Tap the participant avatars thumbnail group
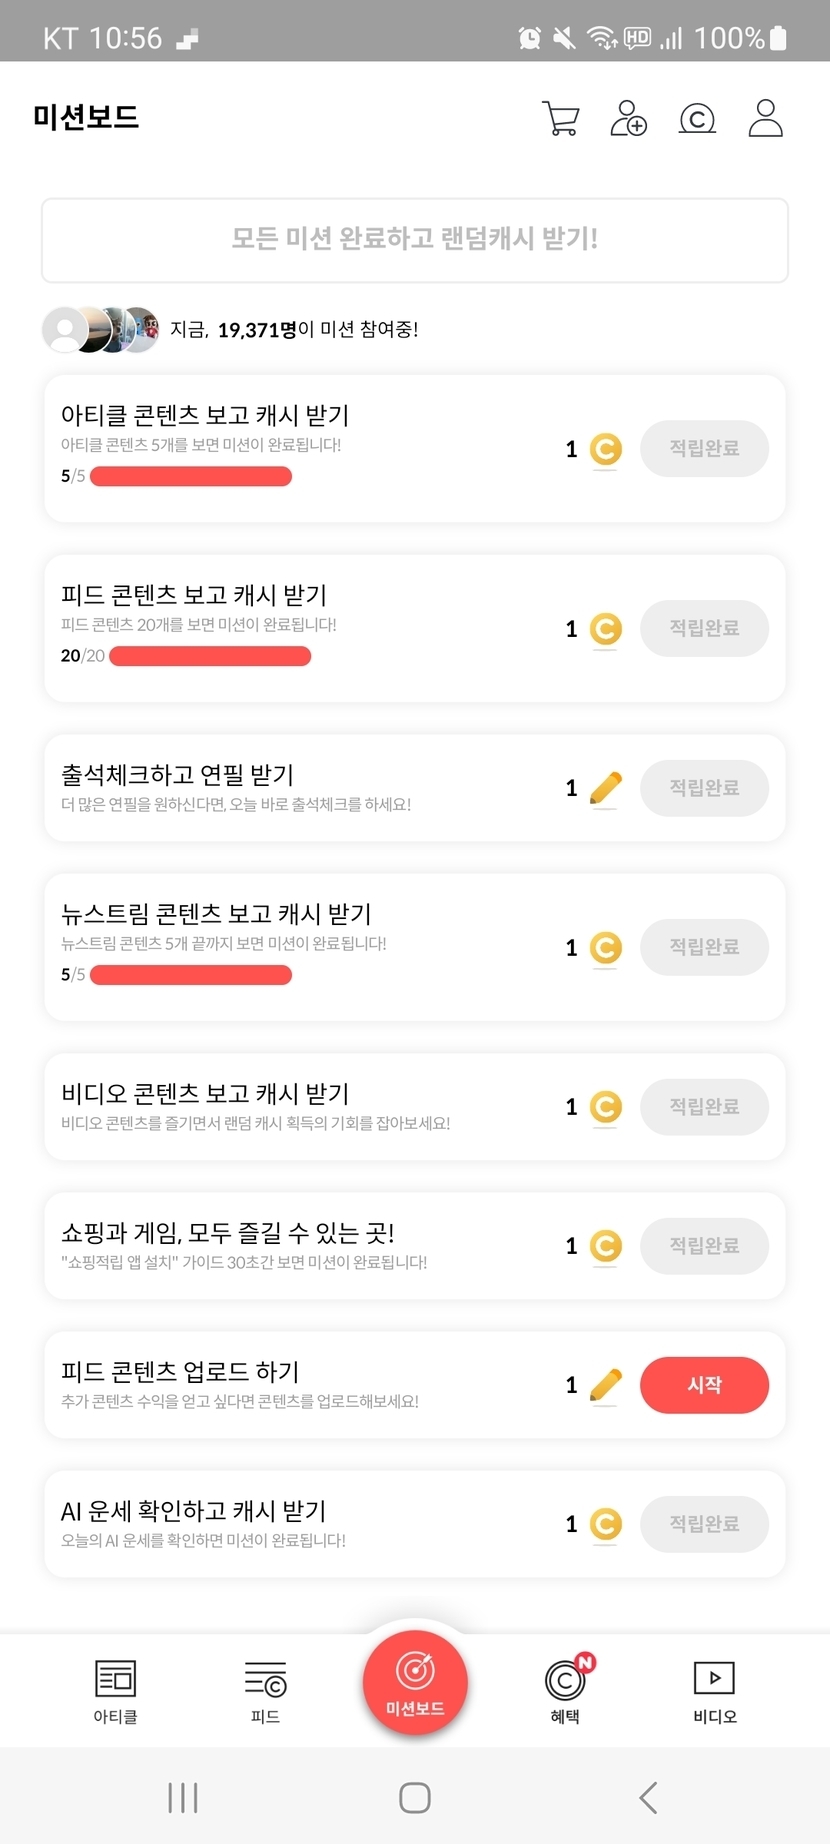 [100, 329]
